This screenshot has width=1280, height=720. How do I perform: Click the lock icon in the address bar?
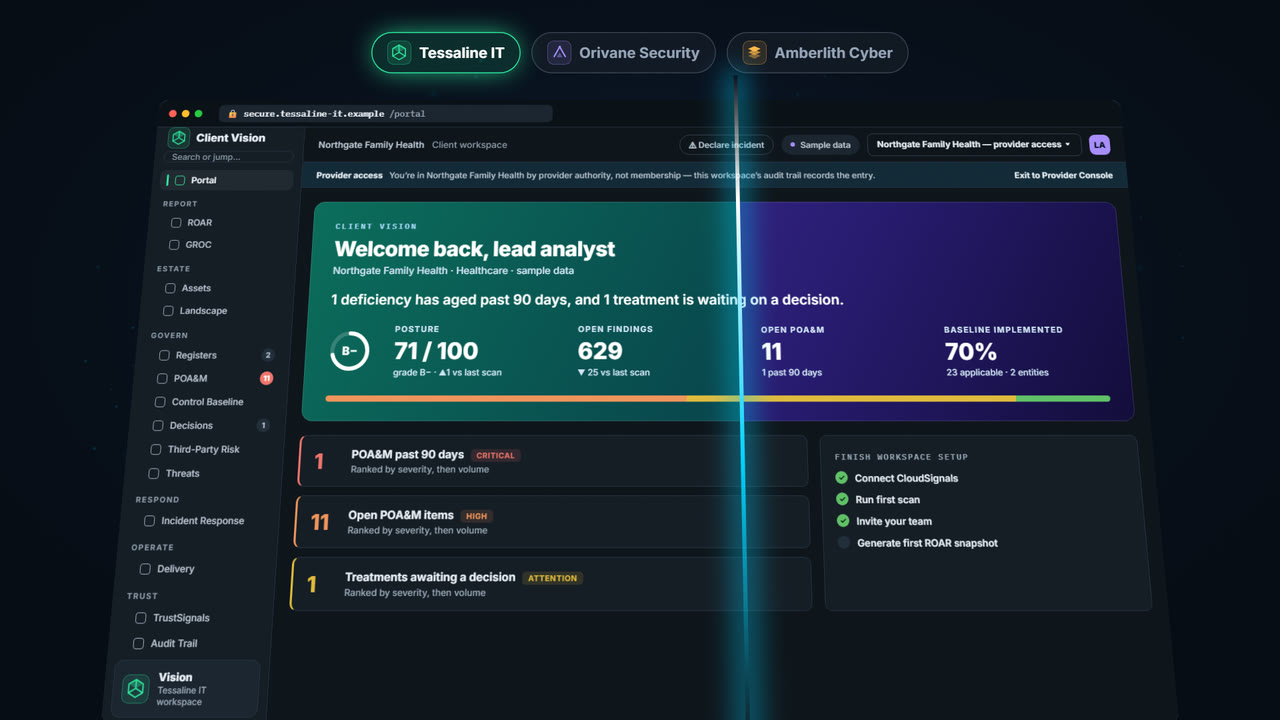click(x=232, y=114)
